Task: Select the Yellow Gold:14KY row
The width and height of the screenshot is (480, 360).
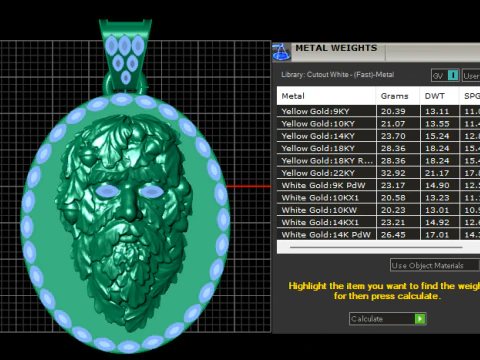Action: [378, 136]
